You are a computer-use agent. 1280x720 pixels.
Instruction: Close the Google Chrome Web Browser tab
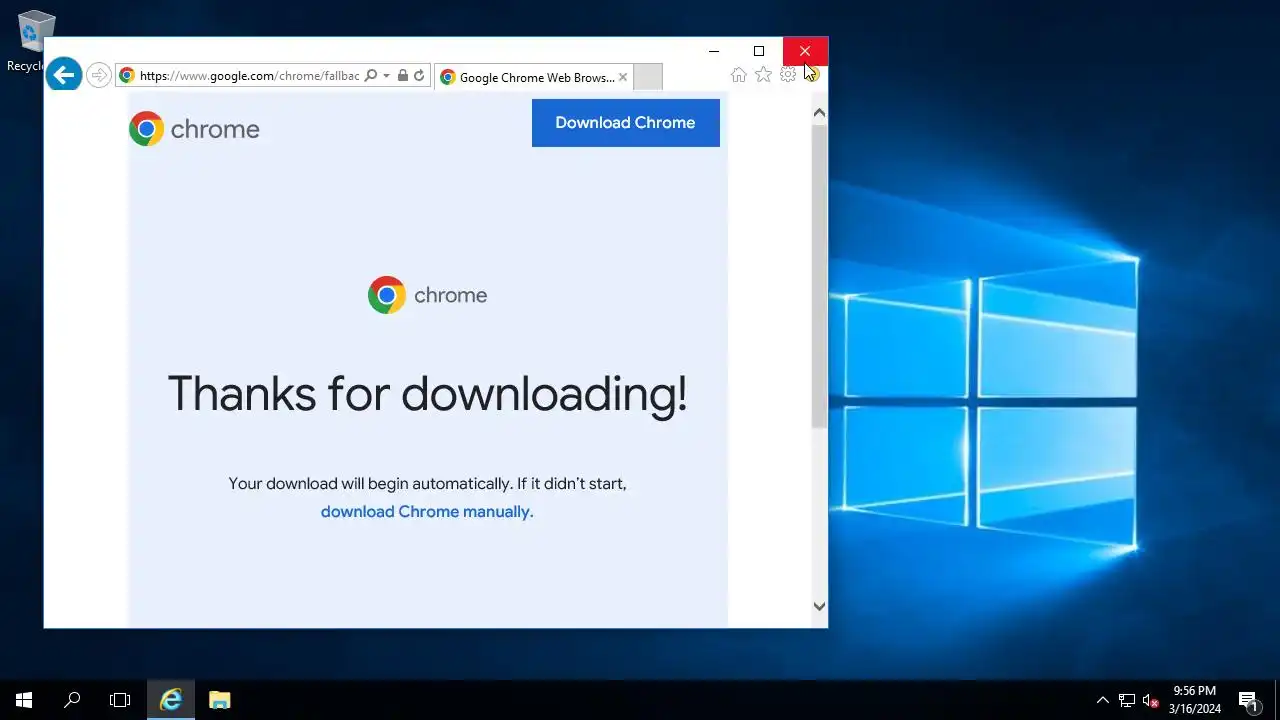tap(623, 77)
